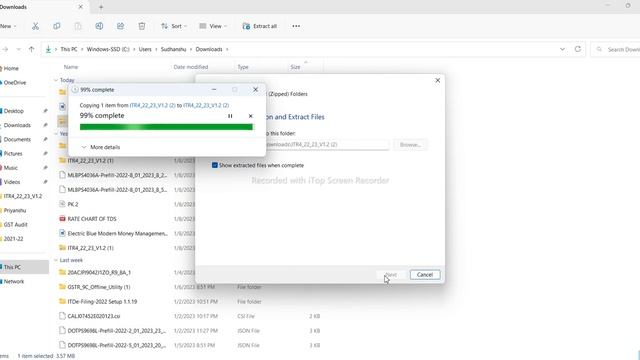Viewport: 640px width, 360px height.
Task: Open GST Audit in navigation pane
Action: click(x=16, y=224)
